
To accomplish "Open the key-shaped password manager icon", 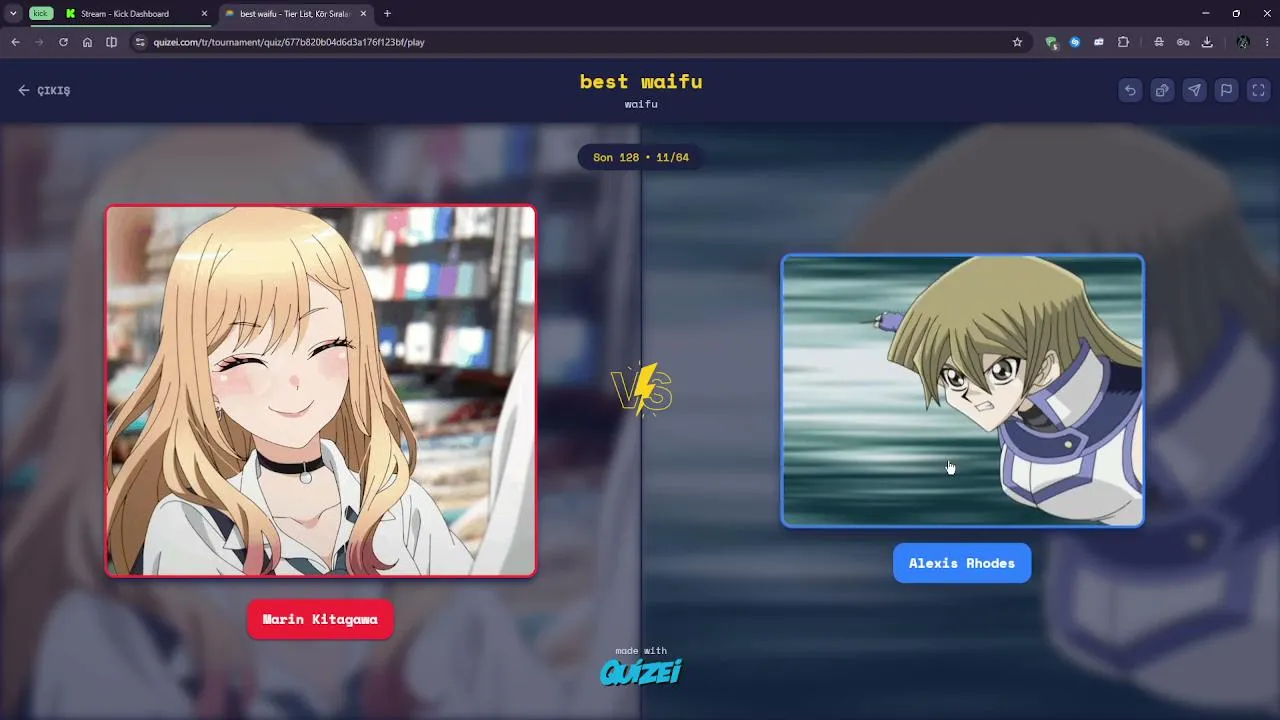I will pyautogui.click(x=1183, y=42).
